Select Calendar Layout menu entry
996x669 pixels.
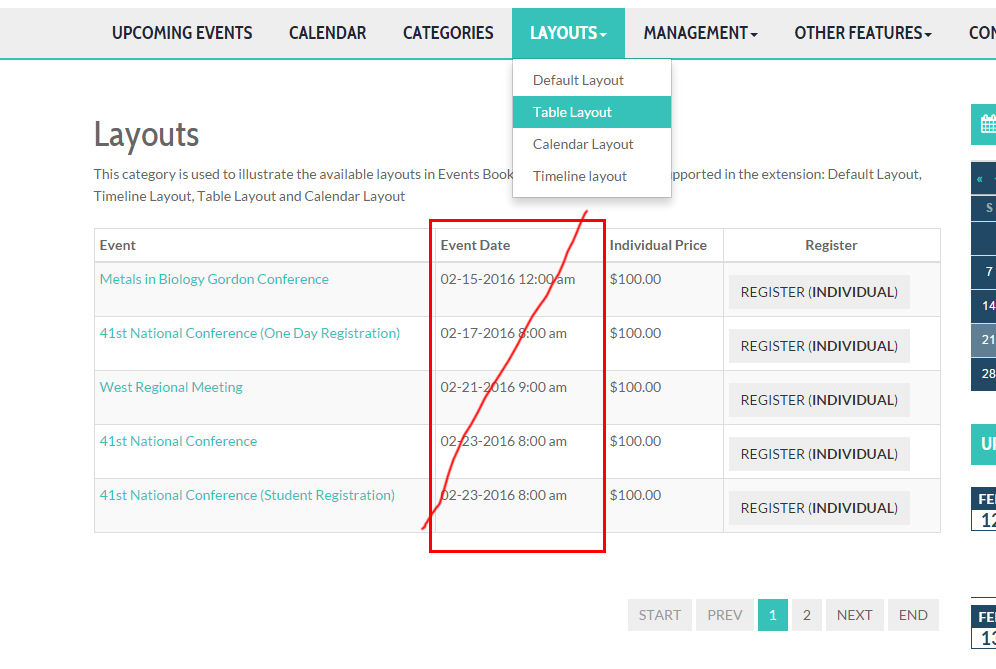point(583,144)
